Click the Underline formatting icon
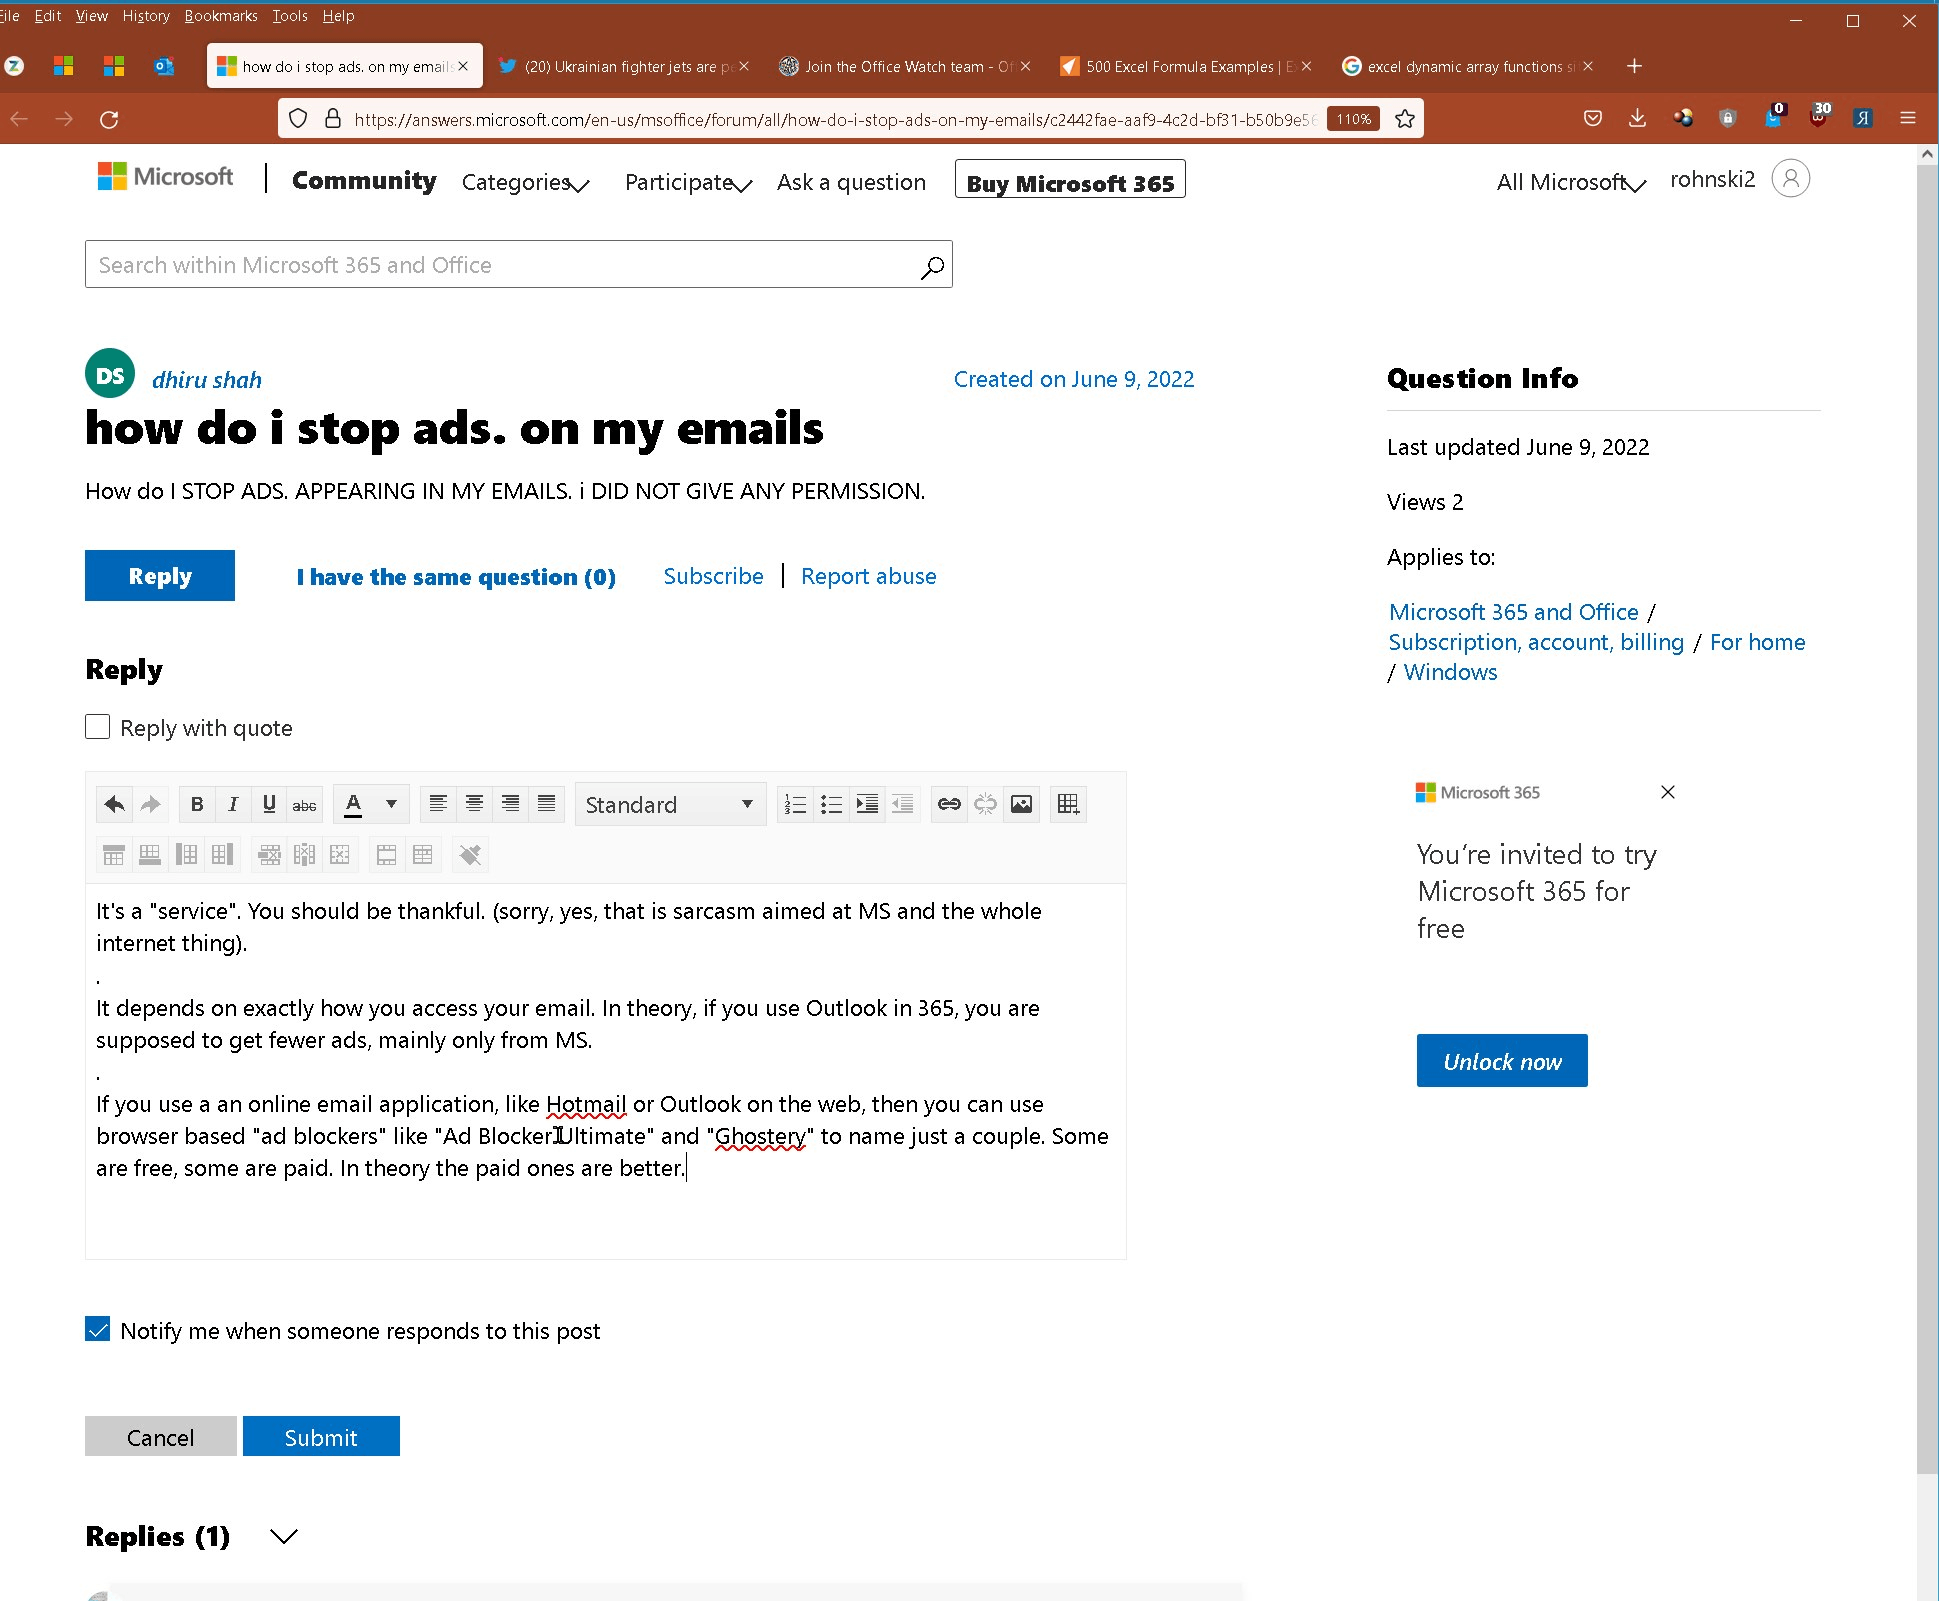 coord(268,804)
